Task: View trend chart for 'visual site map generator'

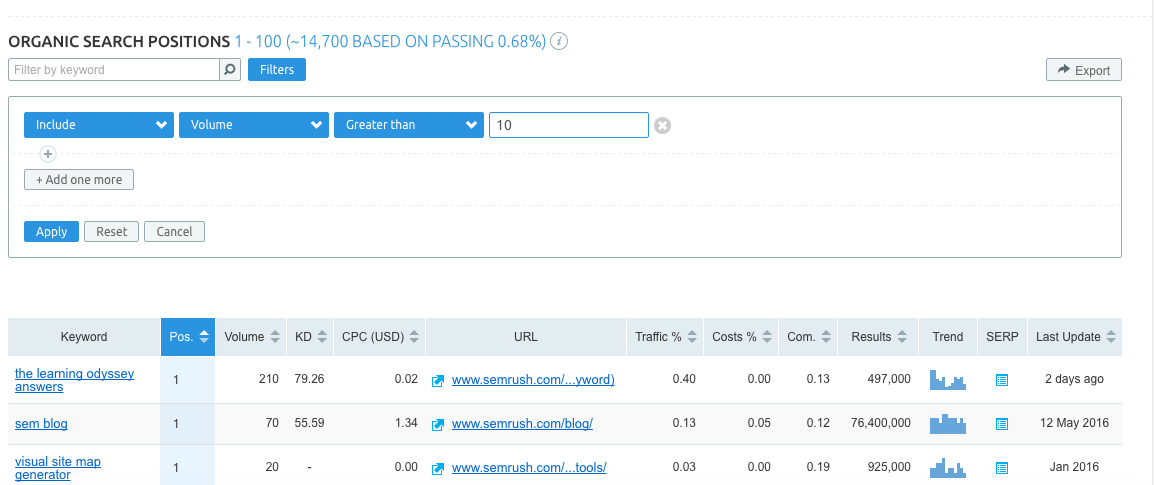Action: (947, 467)
